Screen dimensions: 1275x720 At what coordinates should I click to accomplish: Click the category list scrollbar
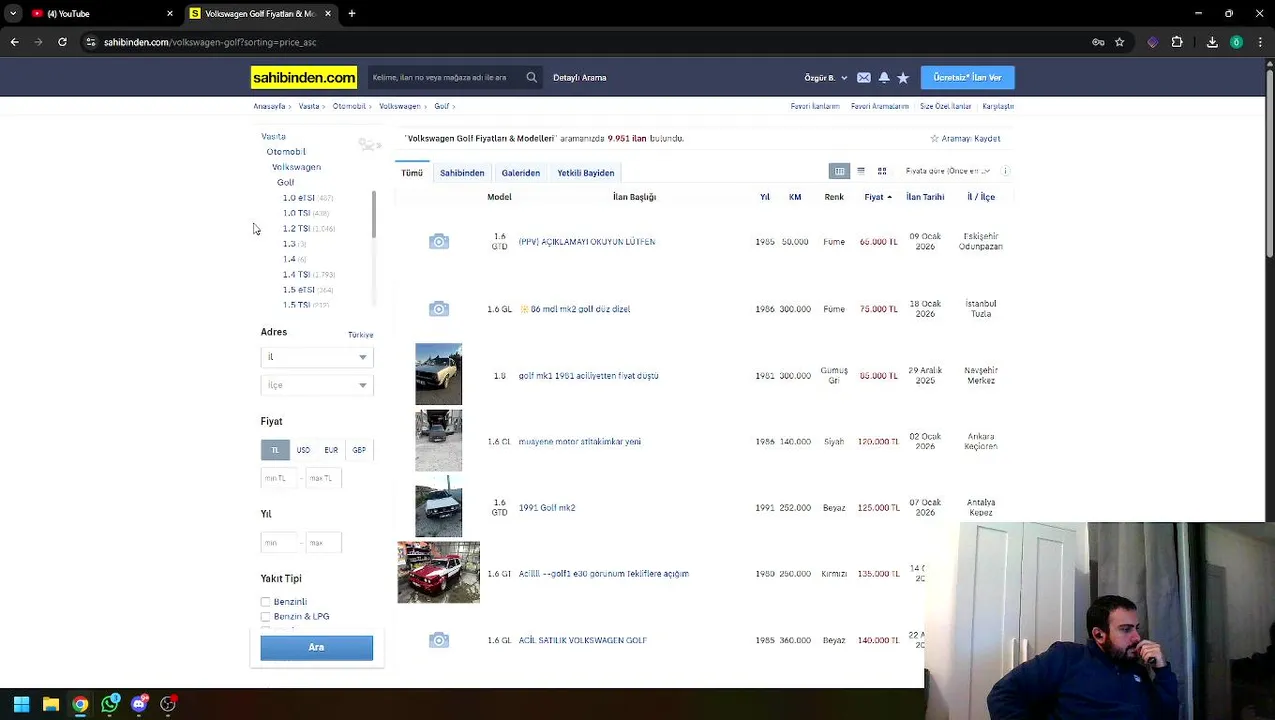pos(374,215)
